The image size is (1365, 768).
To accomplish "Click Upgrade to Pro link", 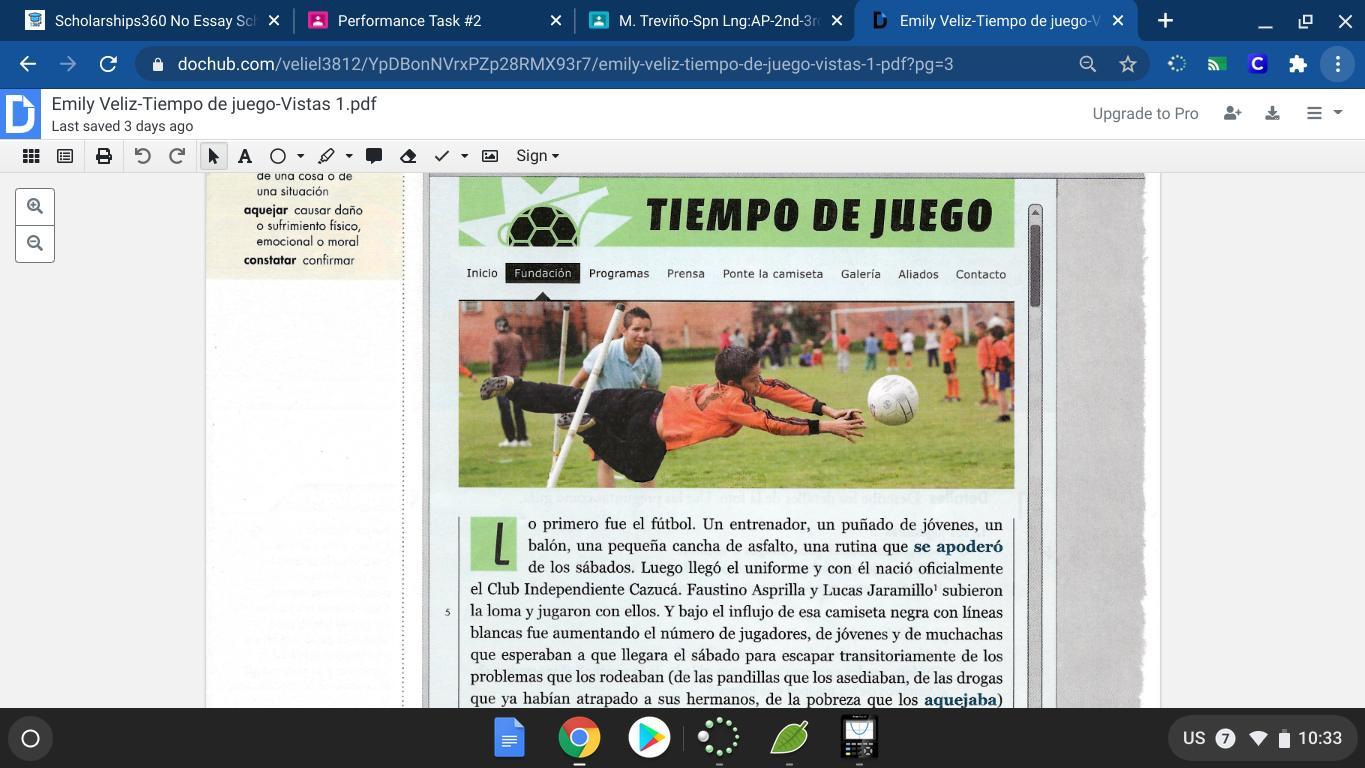I will [1145, 114].
